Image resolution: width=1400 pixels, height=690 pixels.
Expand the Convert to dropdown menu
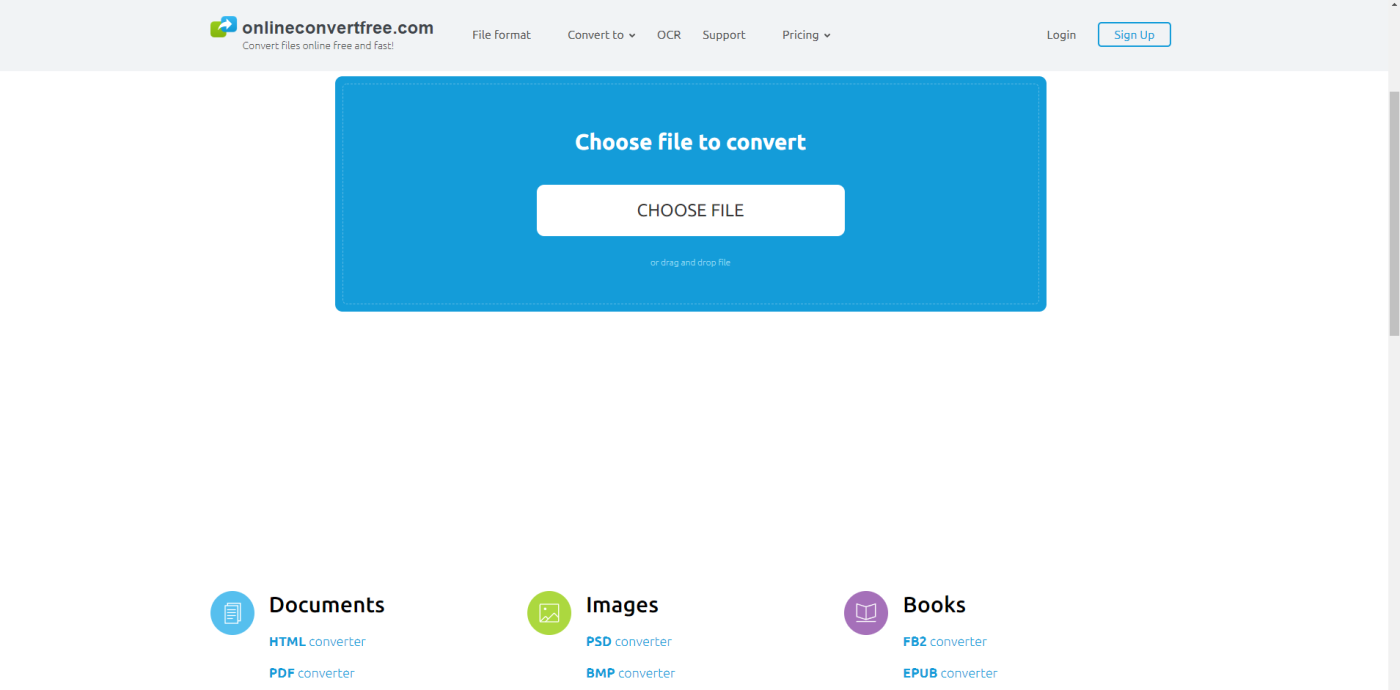[x=601, y=35]
